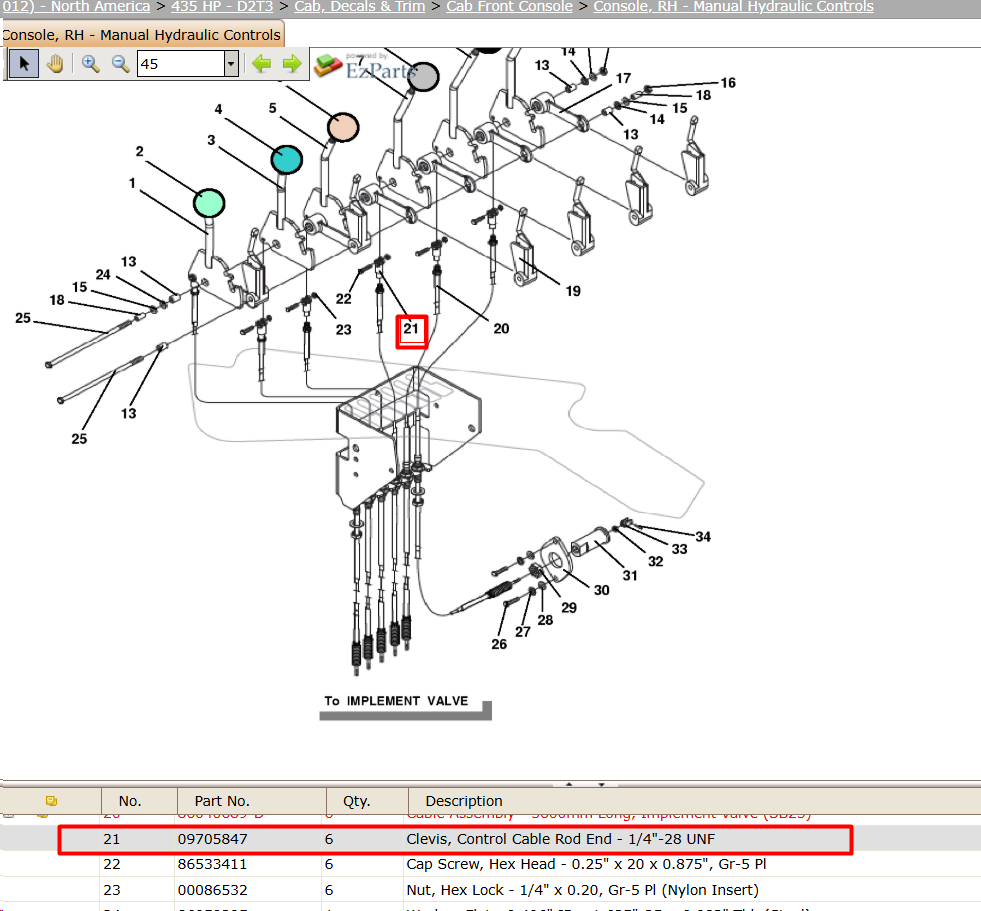
Task: Click callout 26 on the diagram
Action: [499, 644]
